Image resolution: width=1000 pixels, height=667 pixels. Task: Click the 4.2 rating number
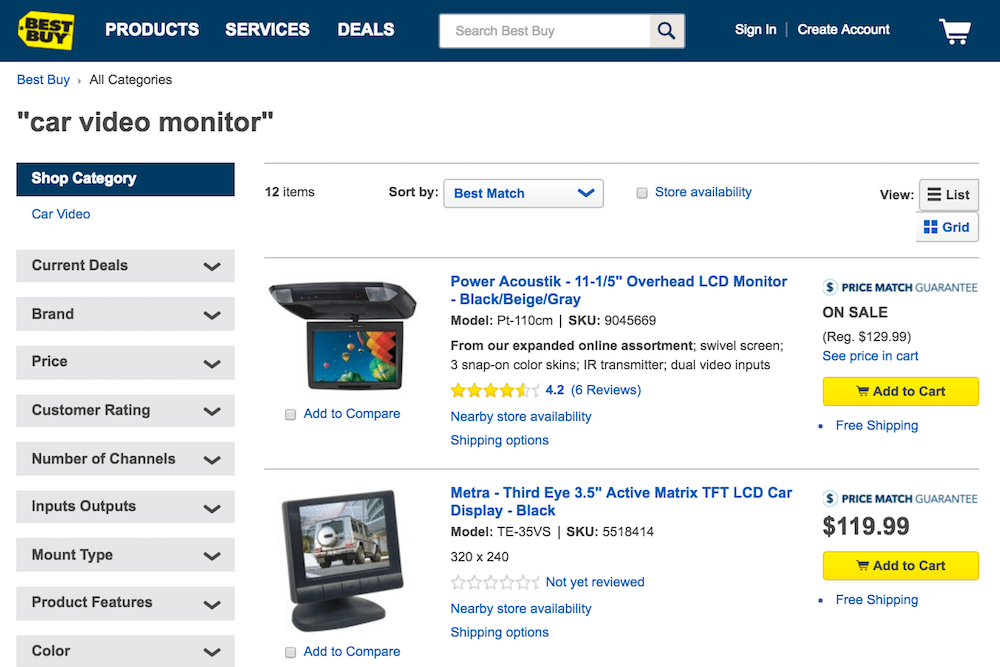(555, 390)
